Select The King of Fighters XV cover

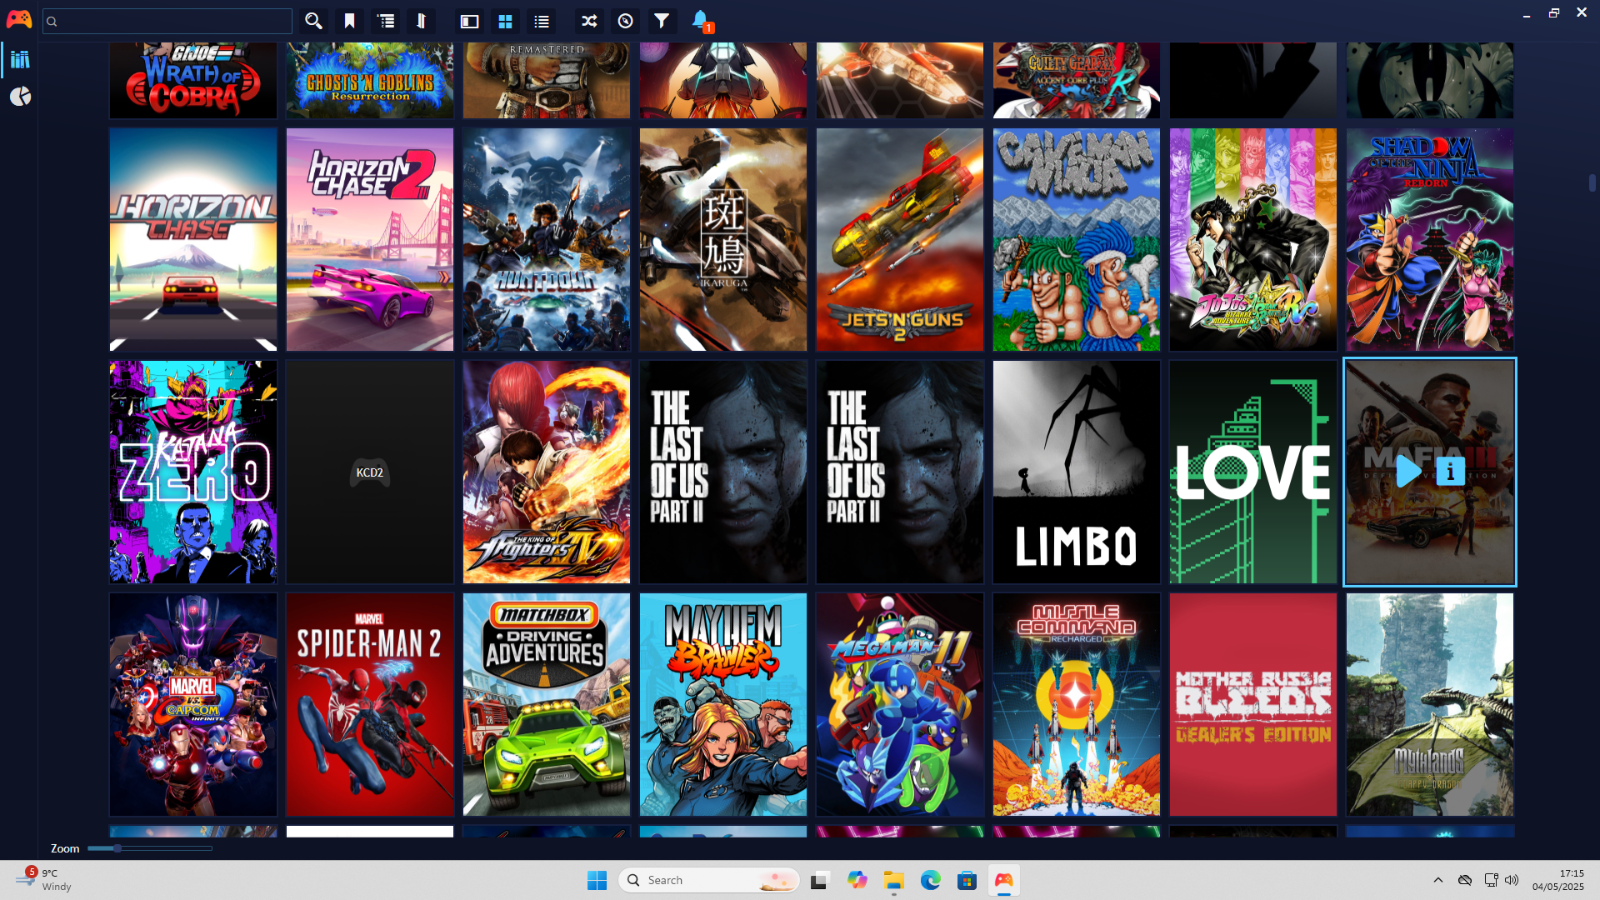click(546, 472)
